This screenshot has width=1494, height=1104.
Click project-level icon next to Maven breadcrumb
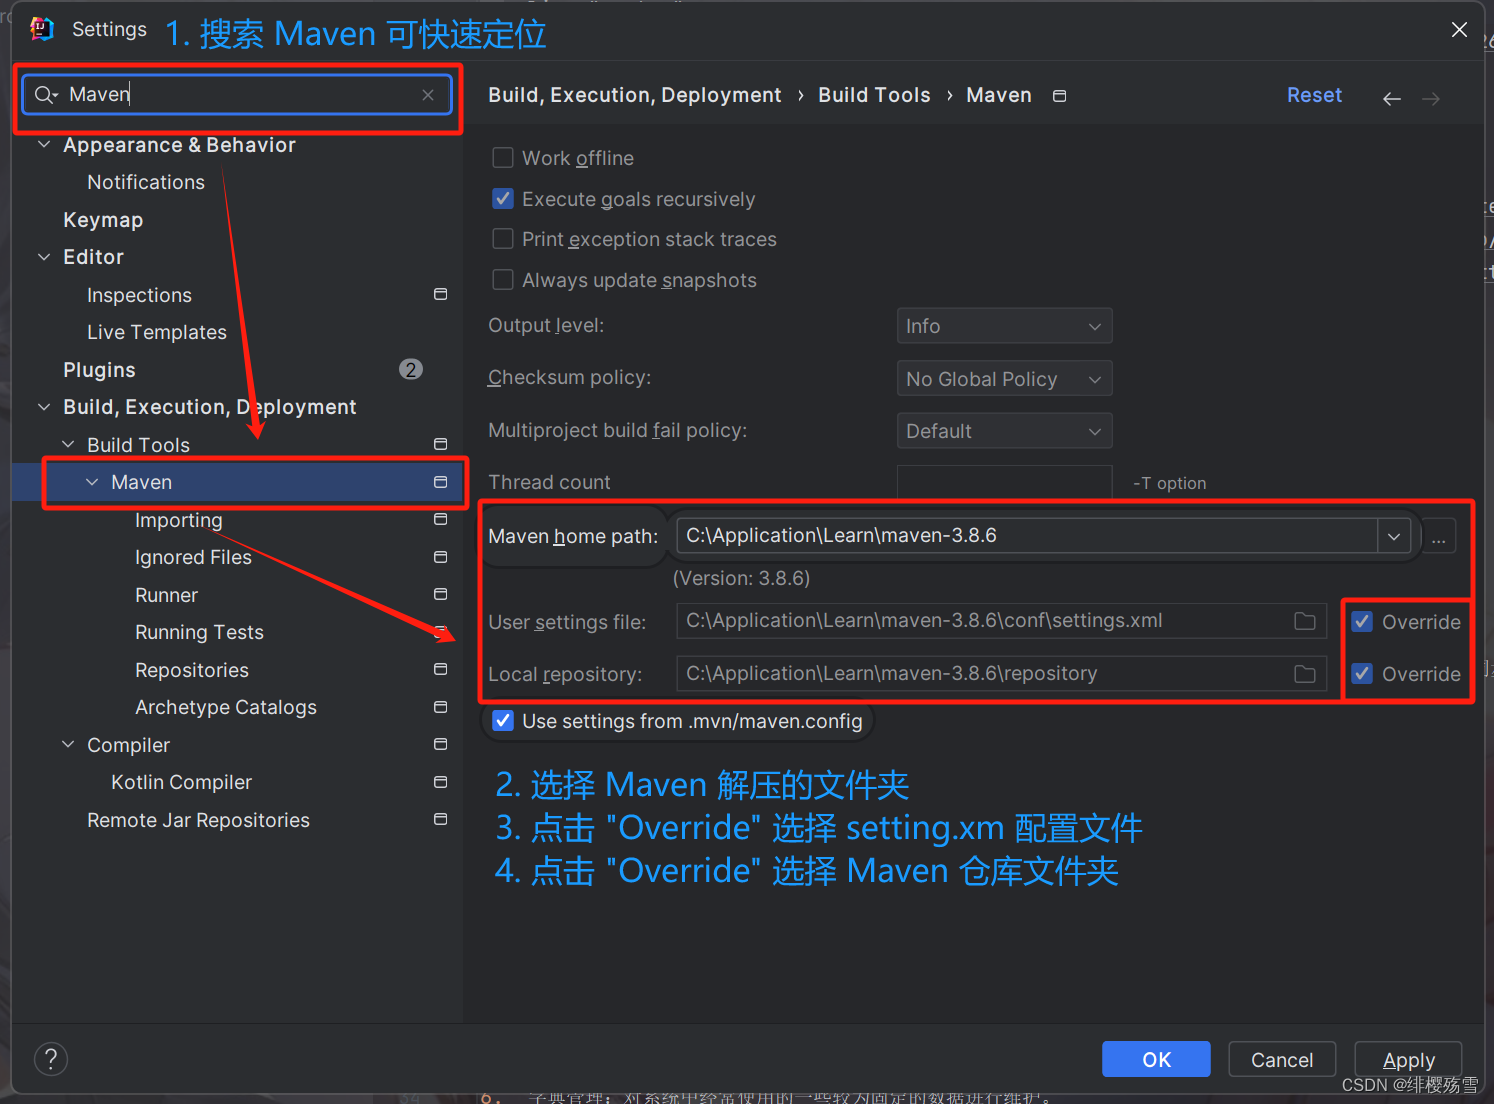pyautogui.click(x=1060, y=96)
